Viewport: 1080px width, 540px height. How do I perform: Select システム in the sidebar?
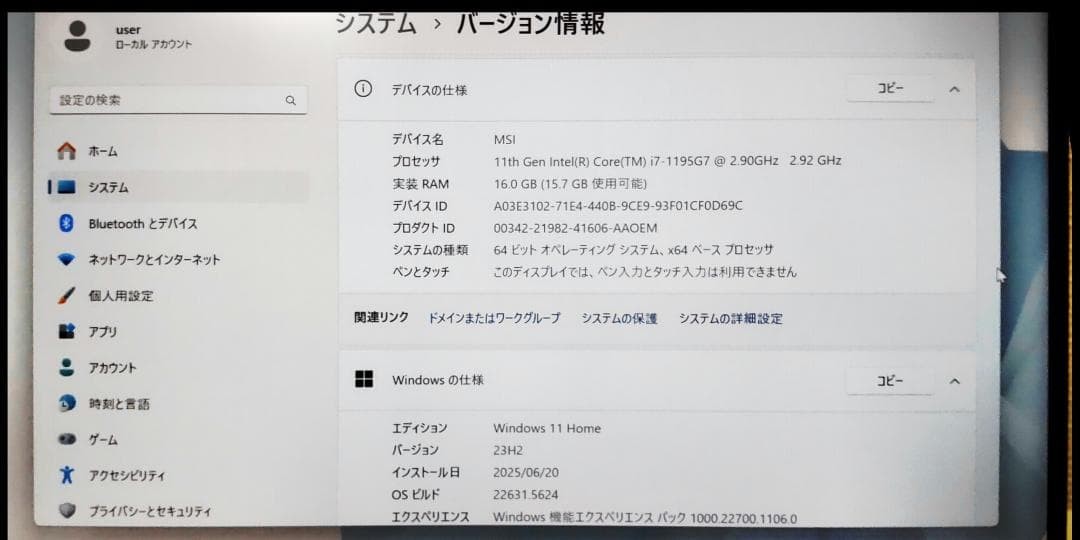pos(179,187)
